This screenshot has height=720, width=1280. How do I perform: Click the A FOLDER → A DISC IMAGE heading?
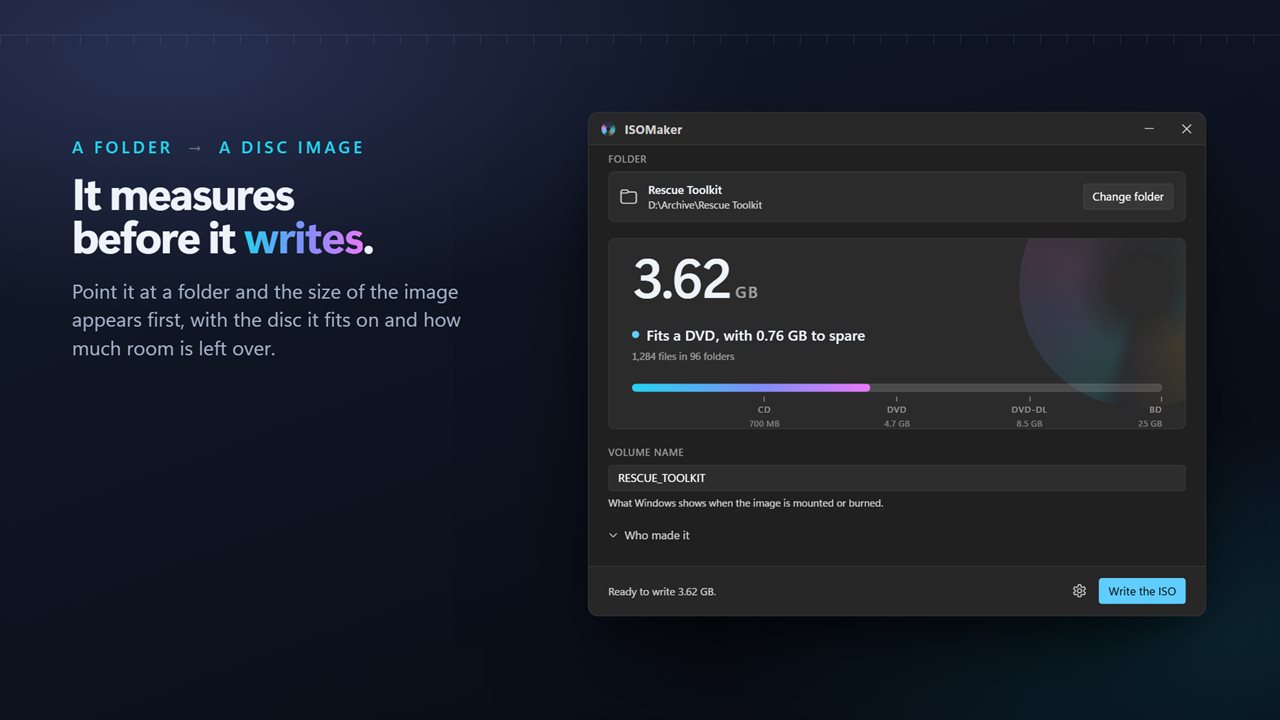coord(218,148)
